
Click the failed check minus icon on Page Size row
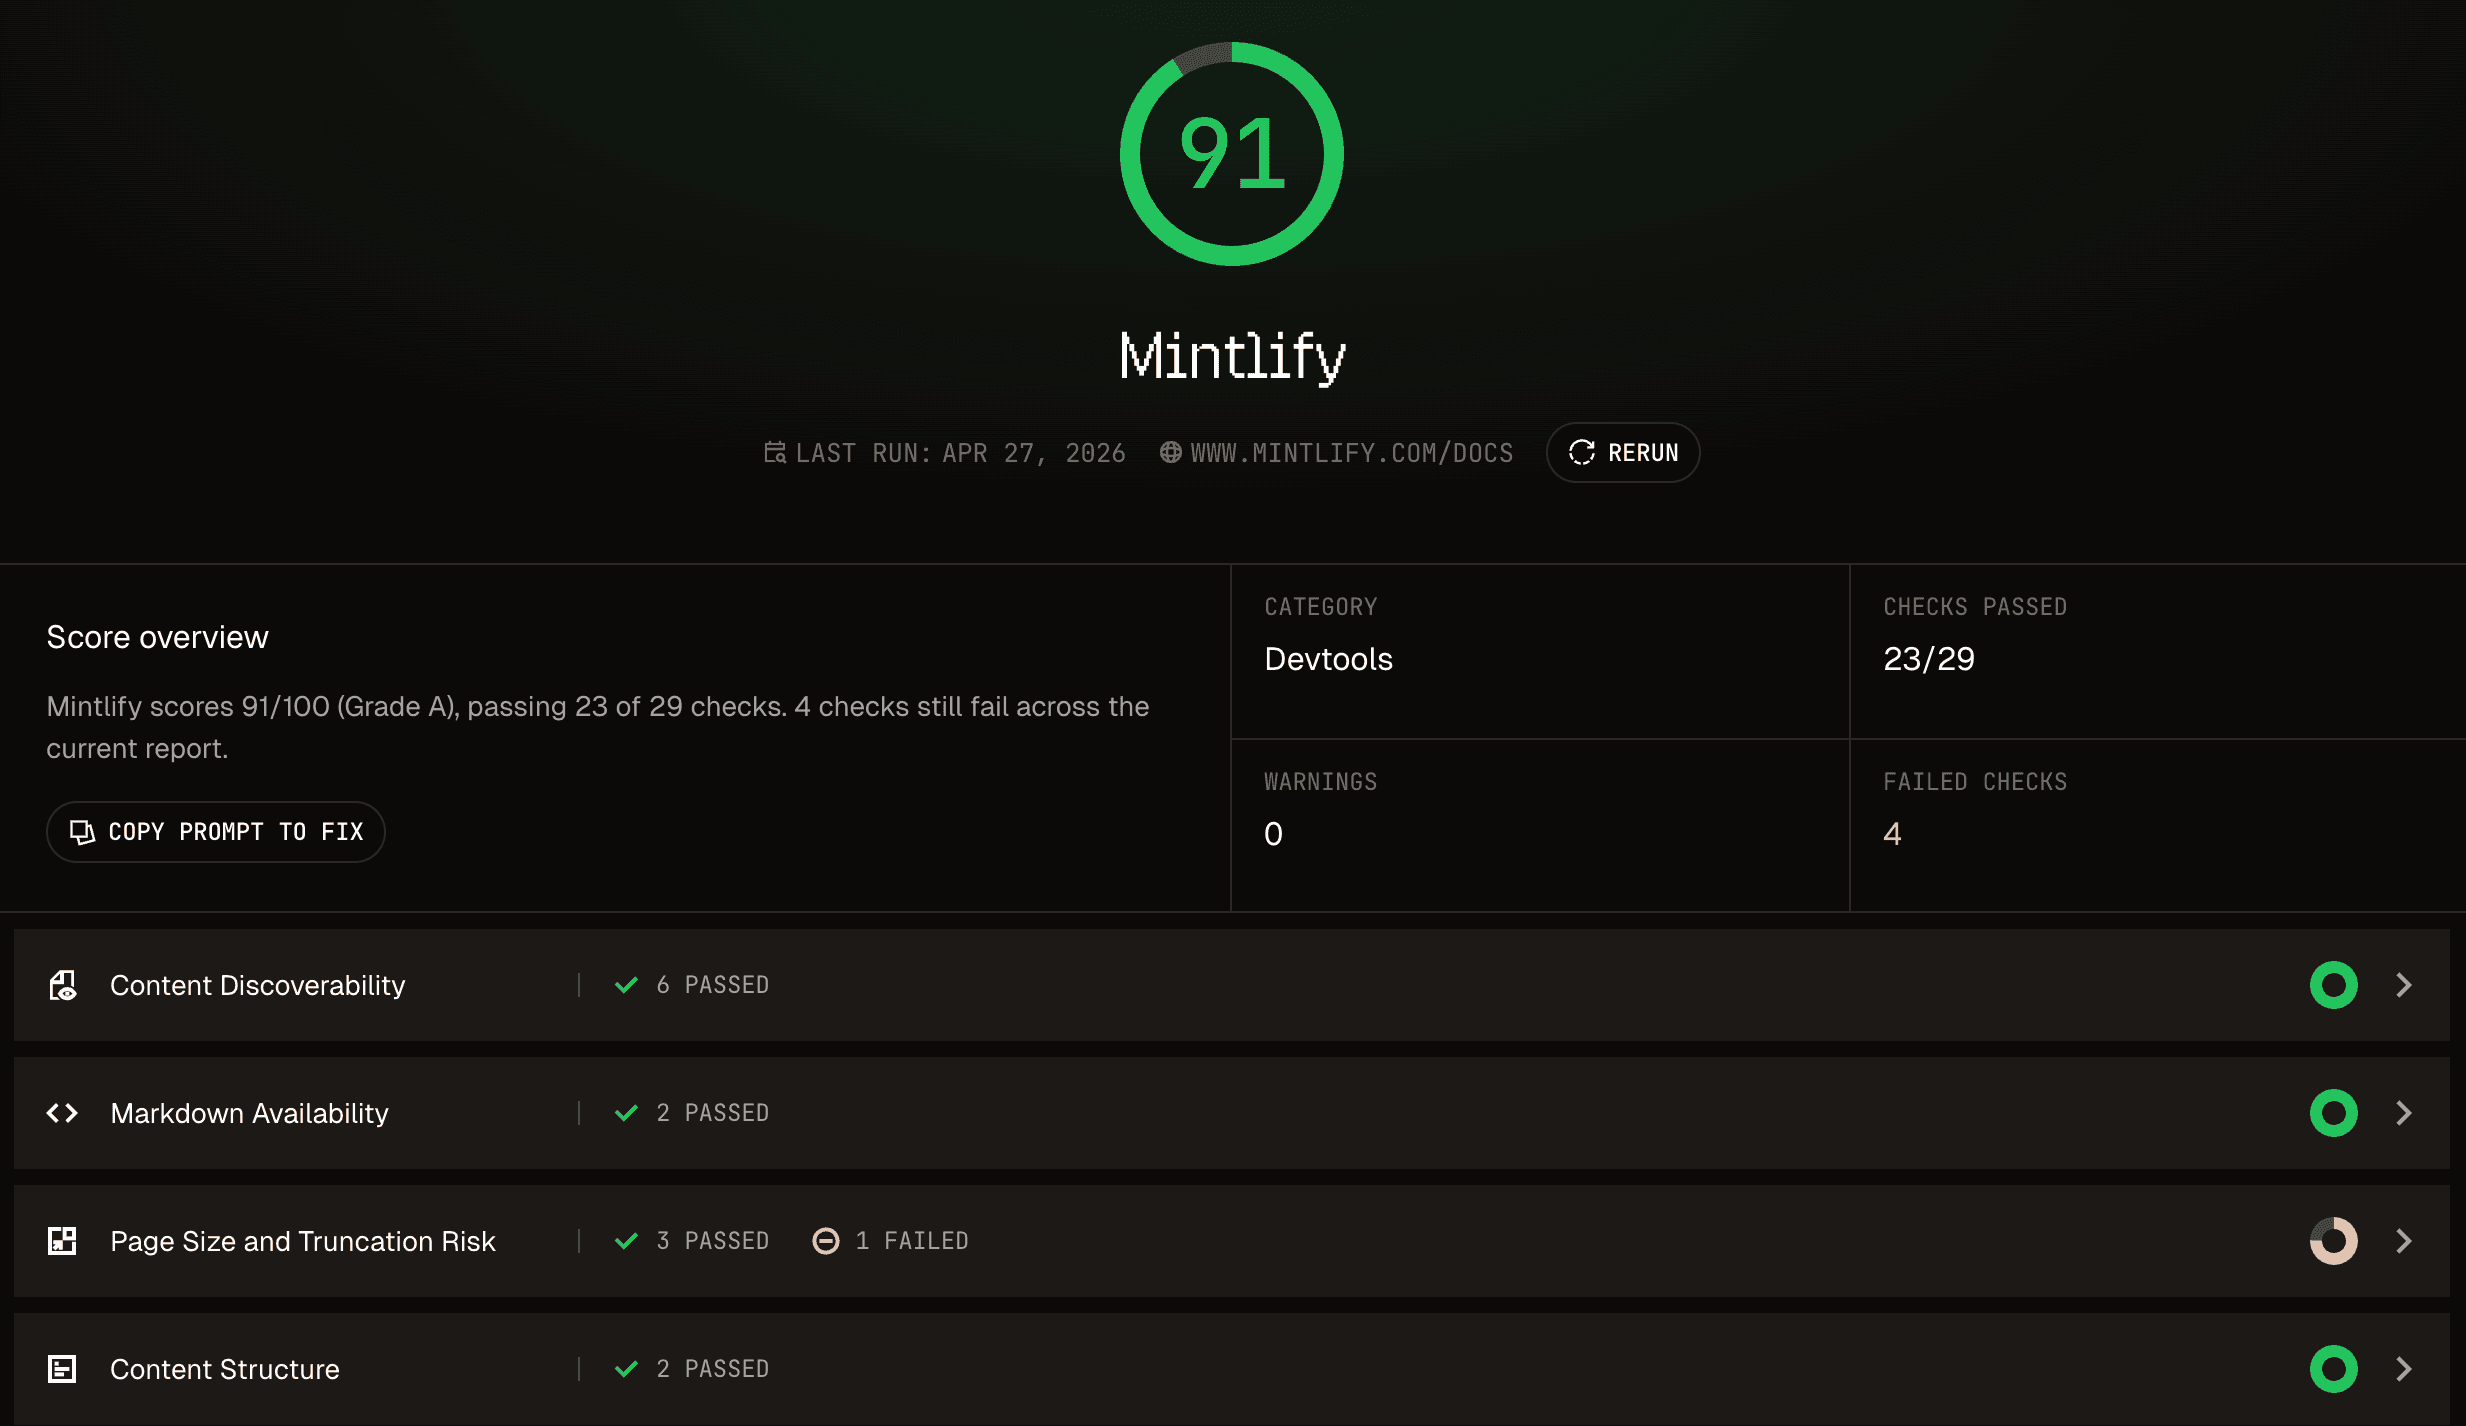(825, 1241)
